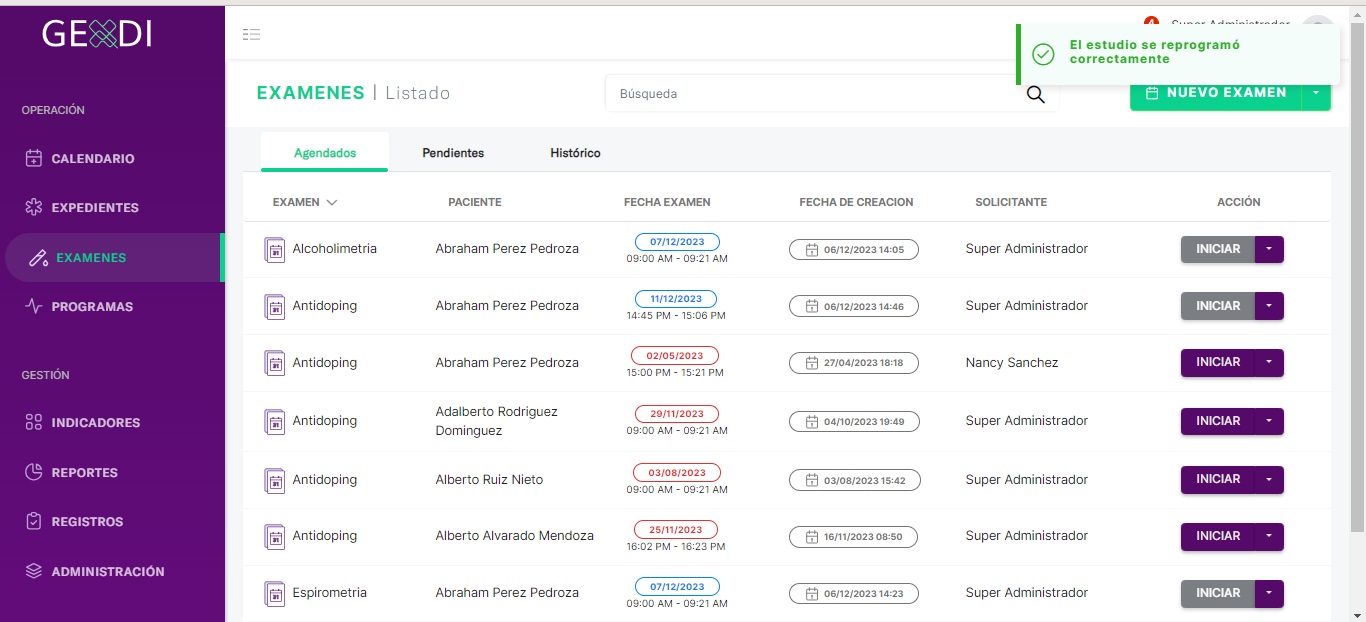
Task: Switch to the Agendados tab
Action: 325,153
